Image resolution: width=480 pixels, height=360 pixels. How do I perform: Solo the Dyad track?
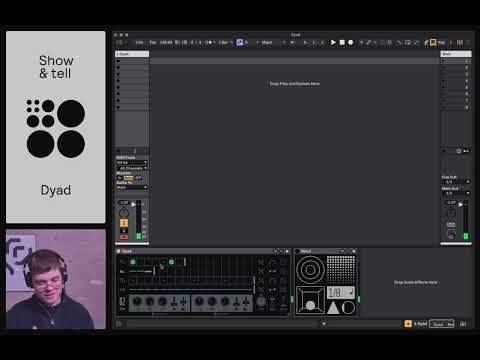click(x=124, y=231)
